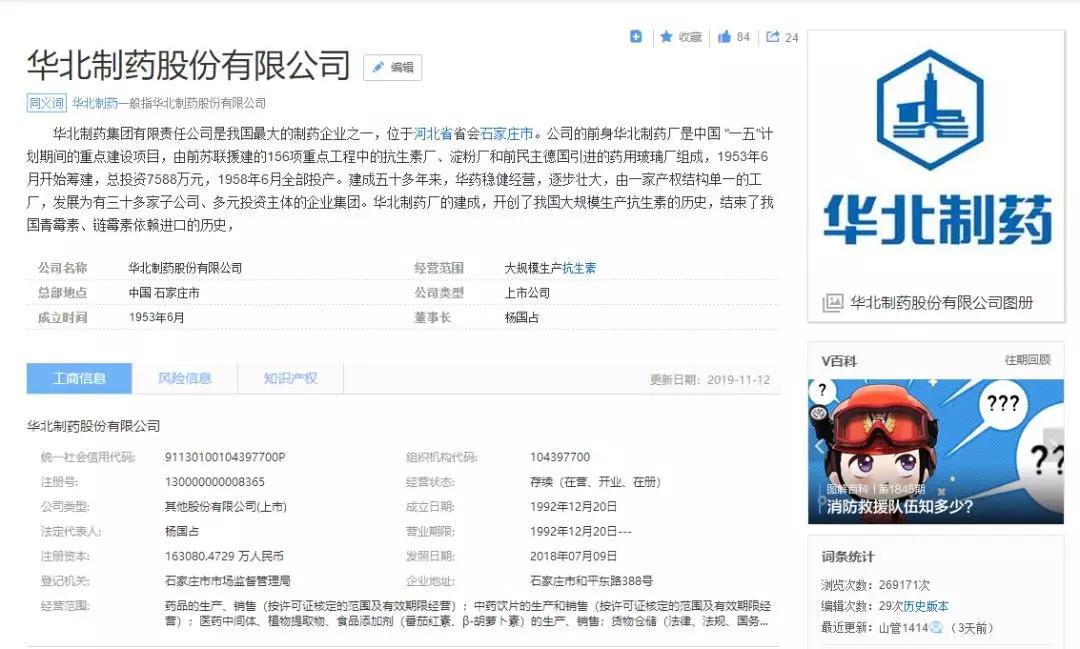Viewport: 1080px width, 649px height.
Task: Switch to the 知识产权 tab
Action: pos(290,378)
